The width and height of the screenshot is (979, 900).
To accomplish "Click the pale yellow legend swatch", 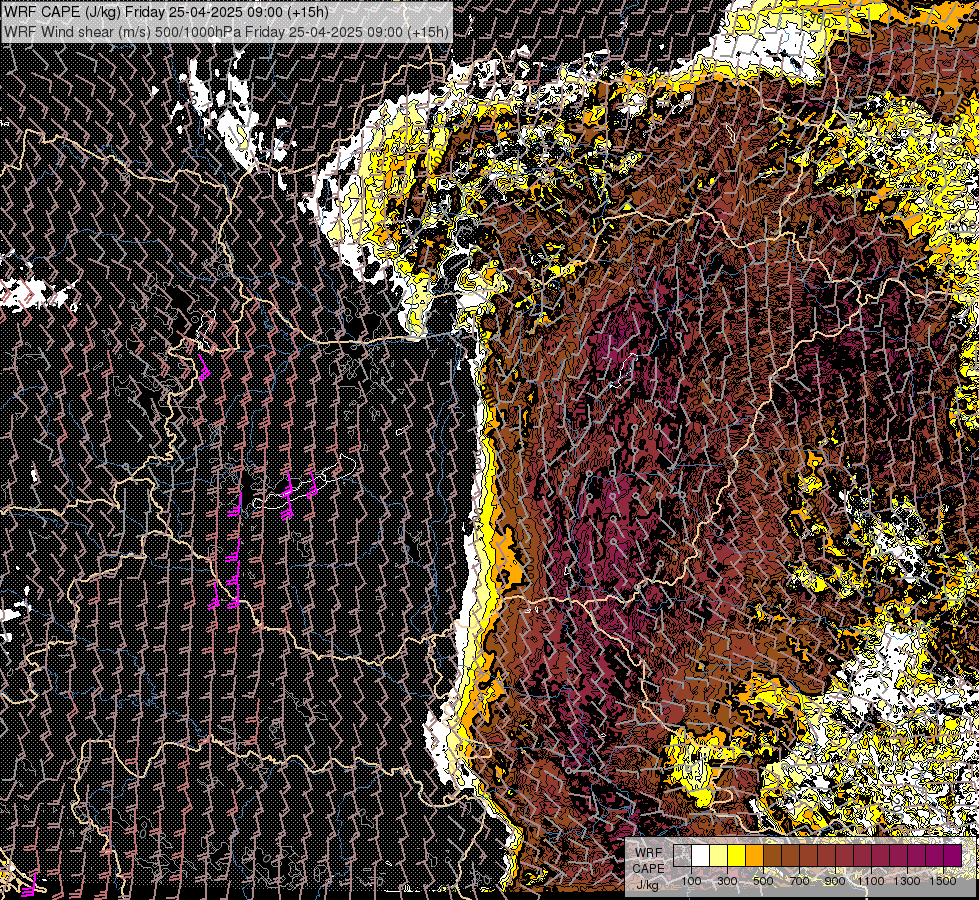I will (719, 856).
